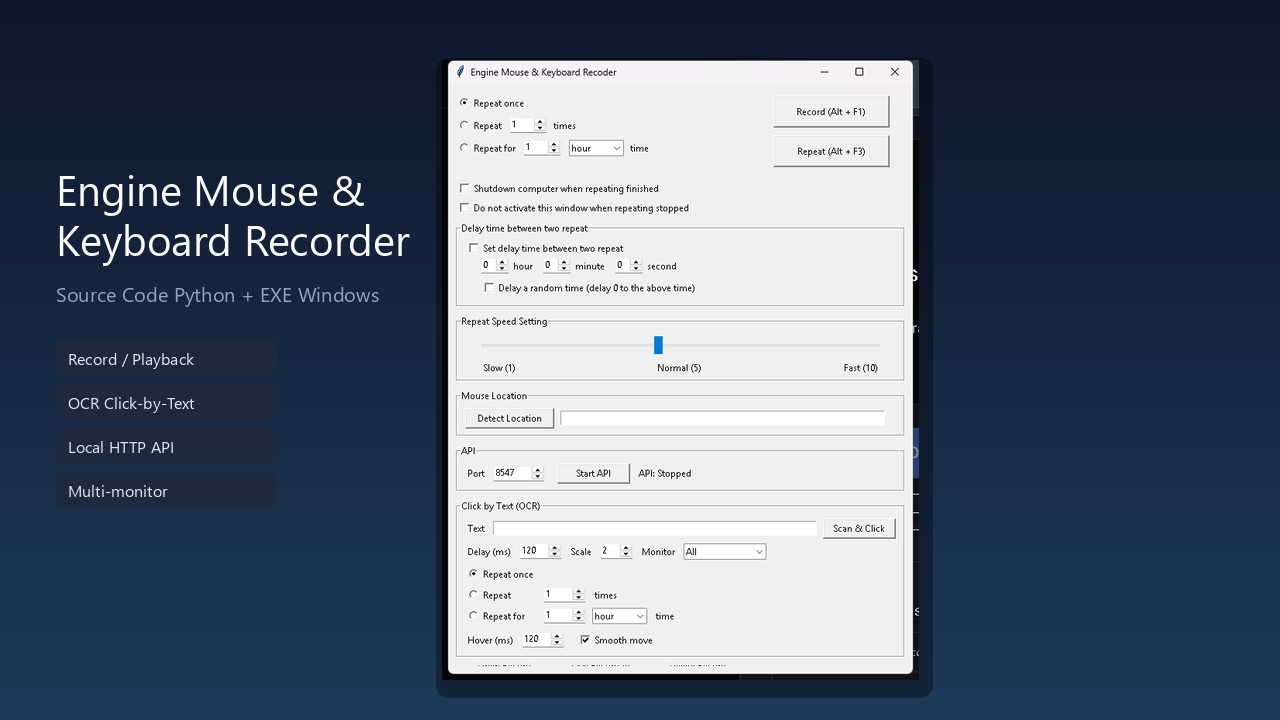
Task: Click the Hover (ms) spinbox arrows
Action: pyautogui.click(x=557, y=640)
